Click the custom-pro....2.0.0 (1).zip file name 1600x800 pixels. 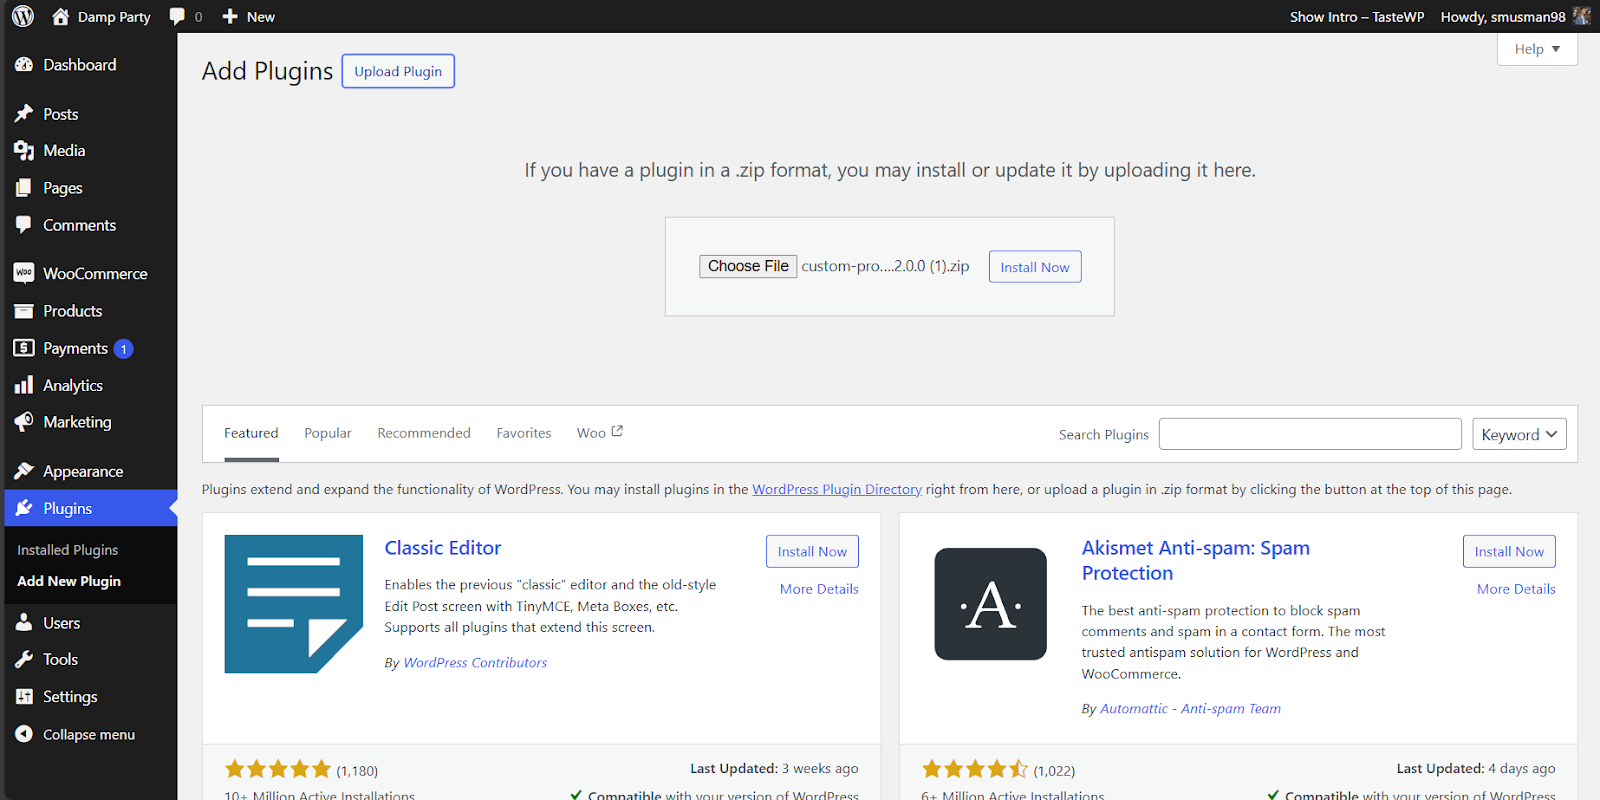coord(885,266)
